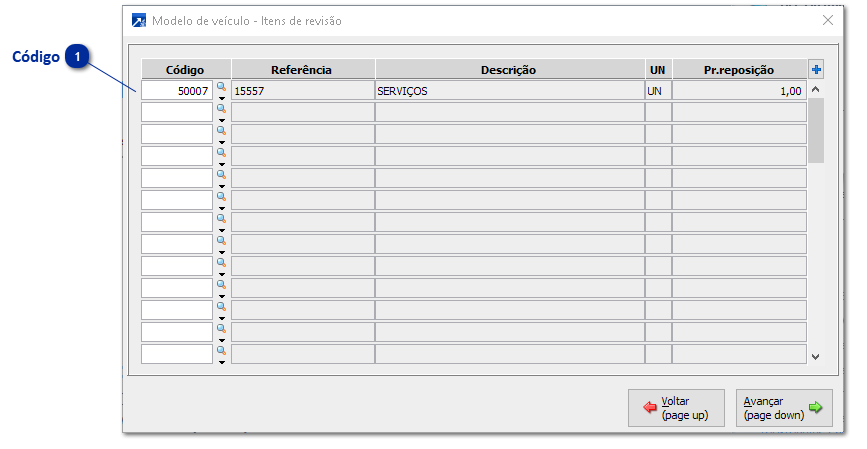Viewport: 867px width, 449px height.
Task: Click the app icon in the title bar
Action: [139, 21]
